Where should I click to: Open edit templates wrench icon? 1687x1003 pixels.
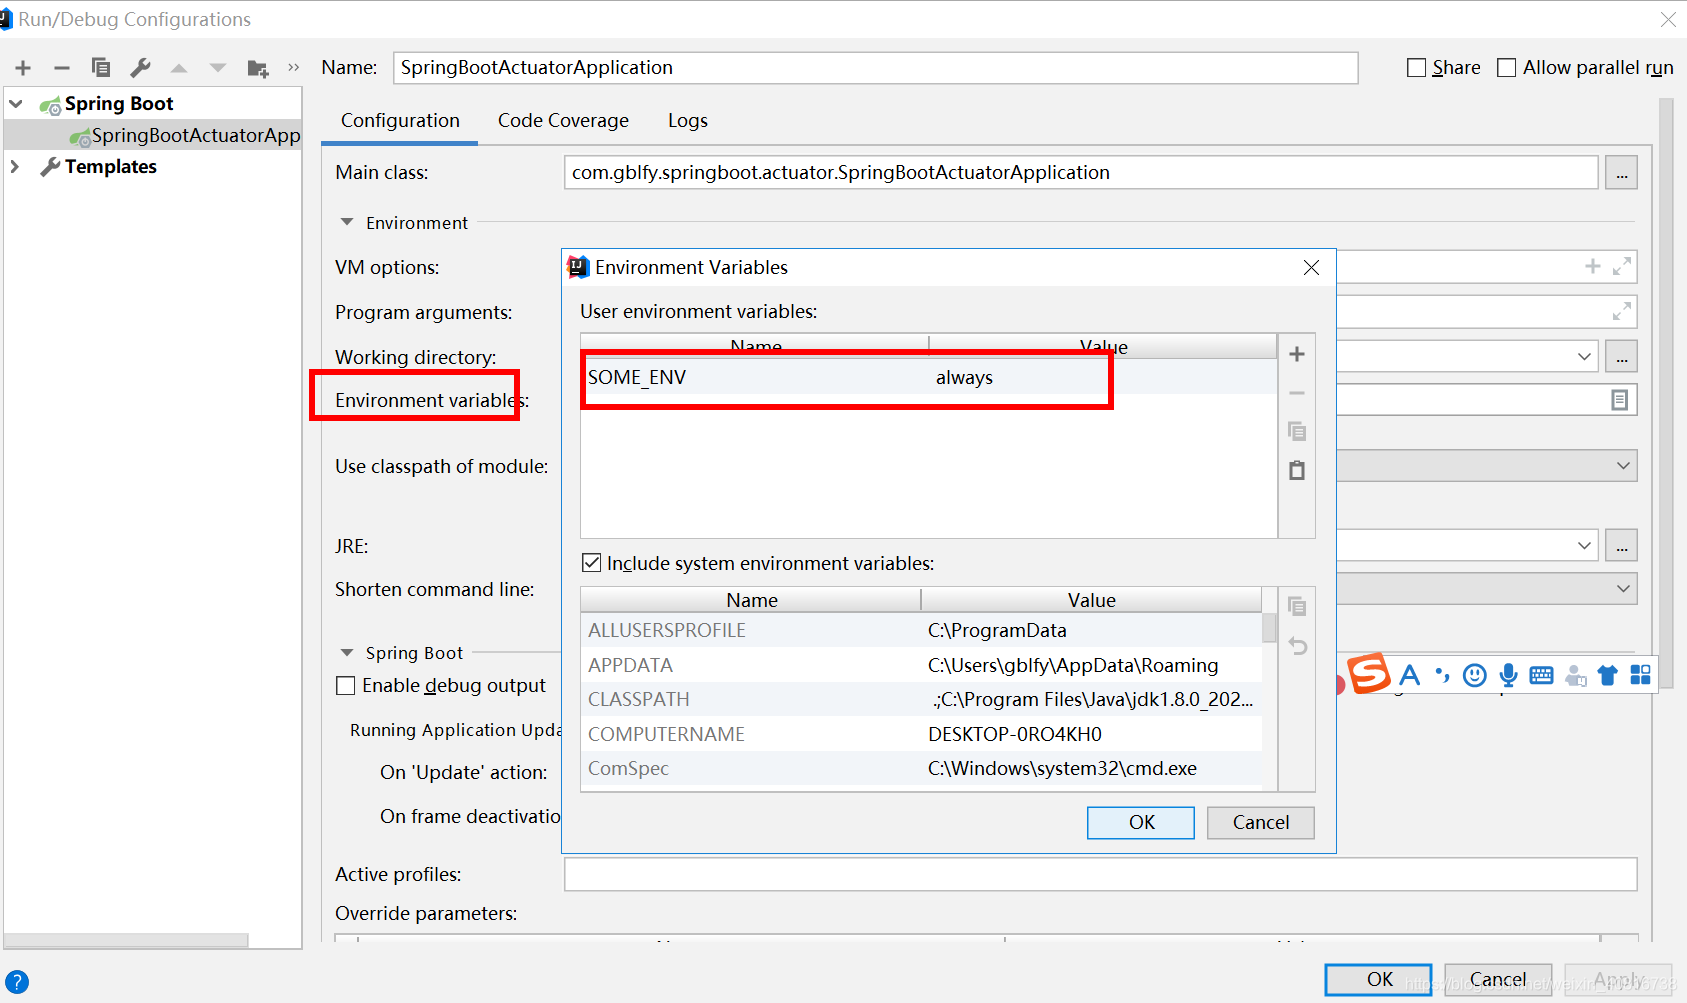click(141, 67)
